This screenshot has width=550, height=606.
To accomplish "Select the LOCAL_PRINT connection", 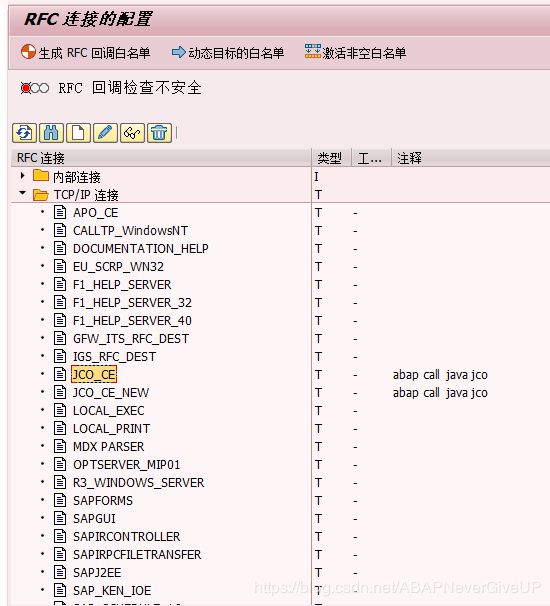I will click(111, 429).
